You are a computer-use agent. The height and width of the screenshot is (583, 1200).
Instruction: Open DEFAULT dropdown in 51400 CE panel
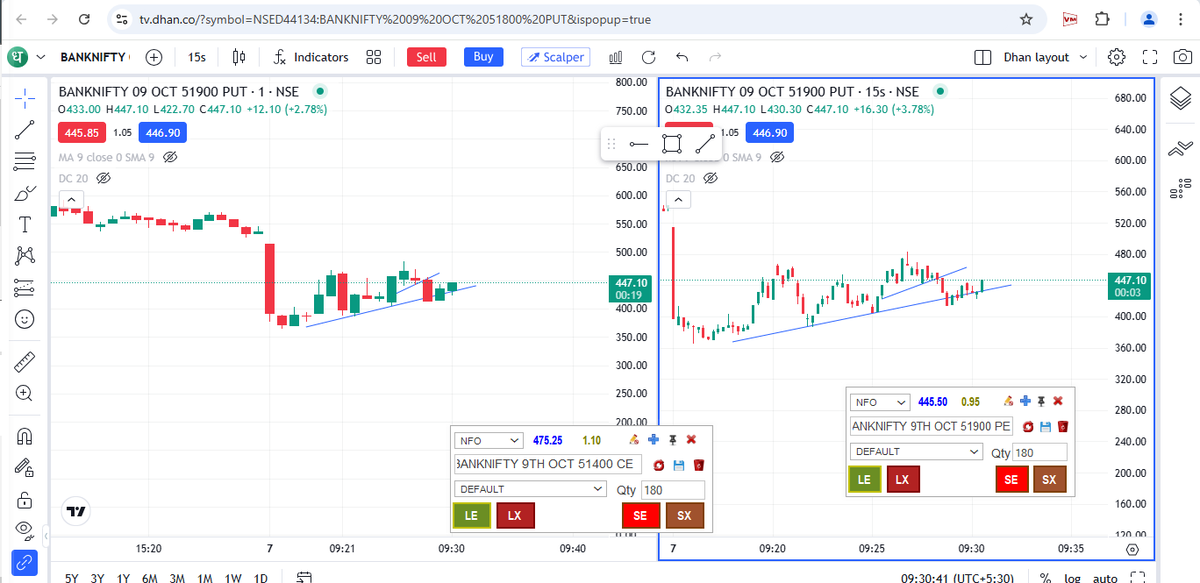point(530,489)
